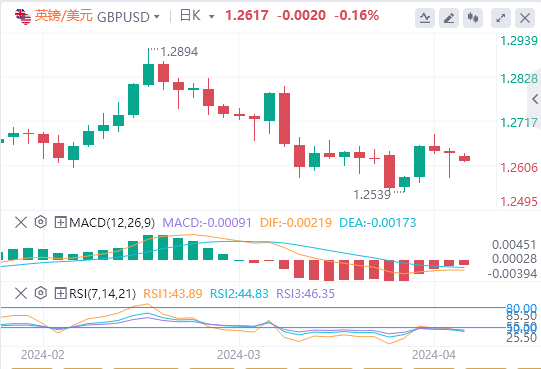
Task: Click the percent change -0.16%
Action: click(356, 16)
